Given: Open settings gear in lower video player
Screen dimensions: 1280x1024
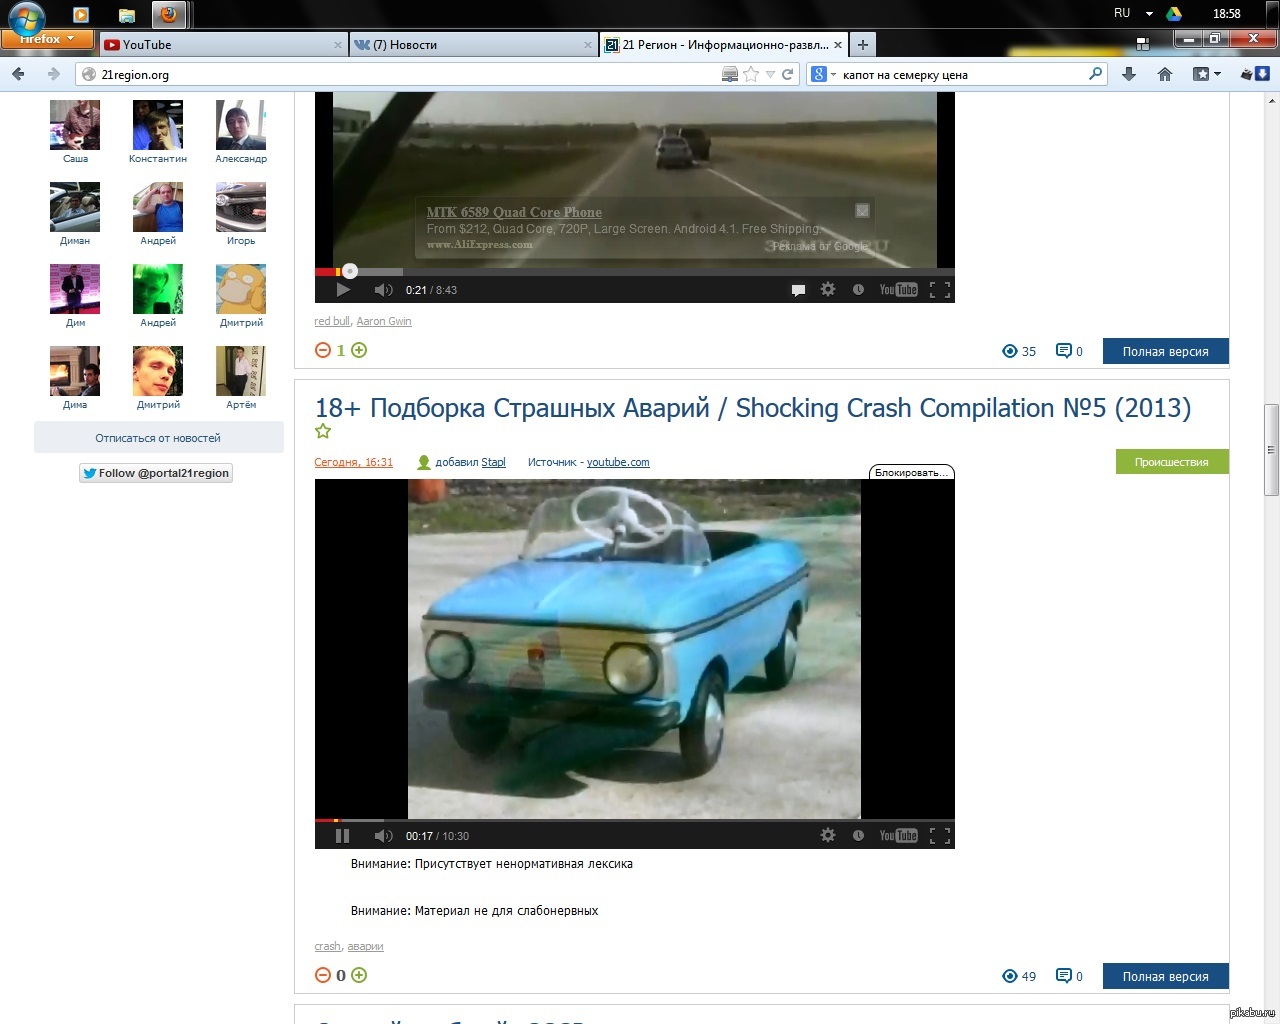Looking at the screenshot, I should (x=828, y=835).
